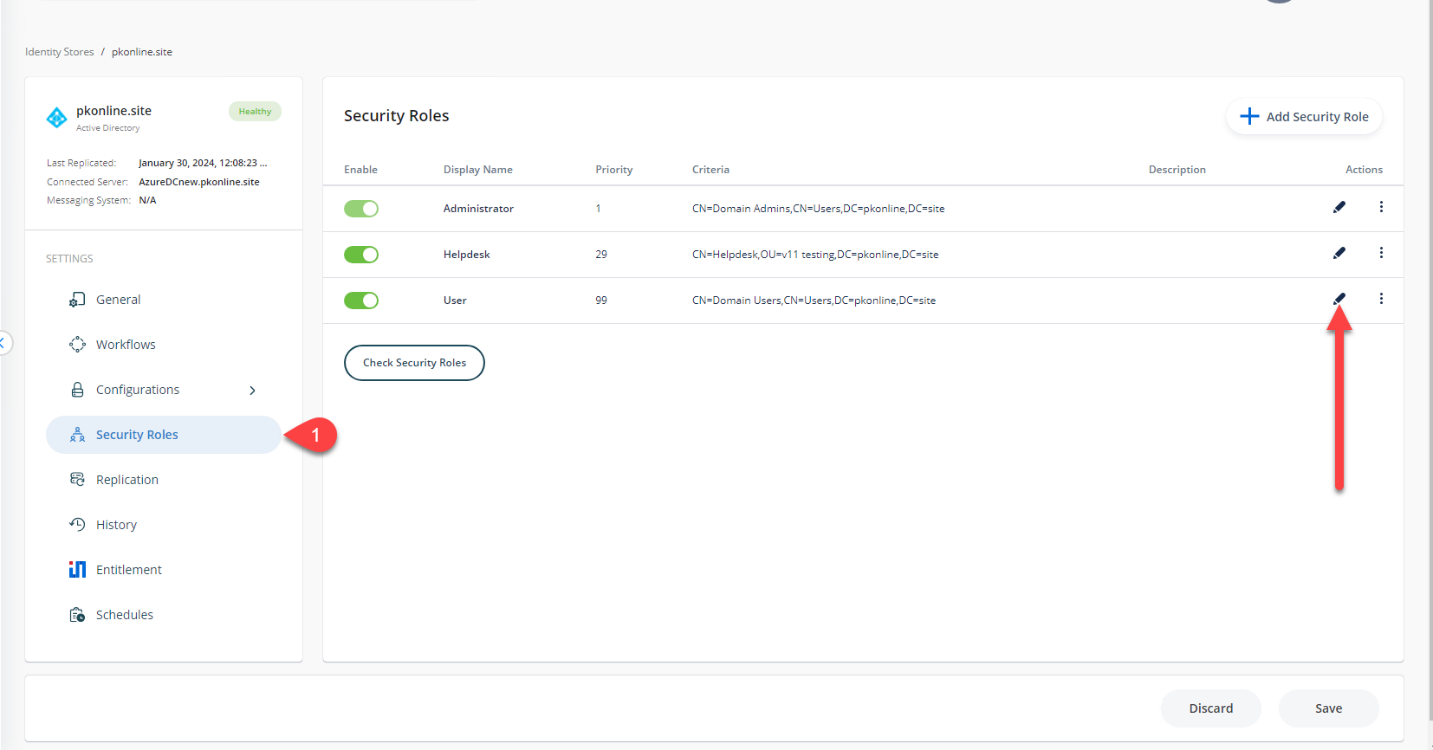The width and height of the screenshot is (1433, 750).
Task: Click the Healthy status badge
Action: click(255, 111)
